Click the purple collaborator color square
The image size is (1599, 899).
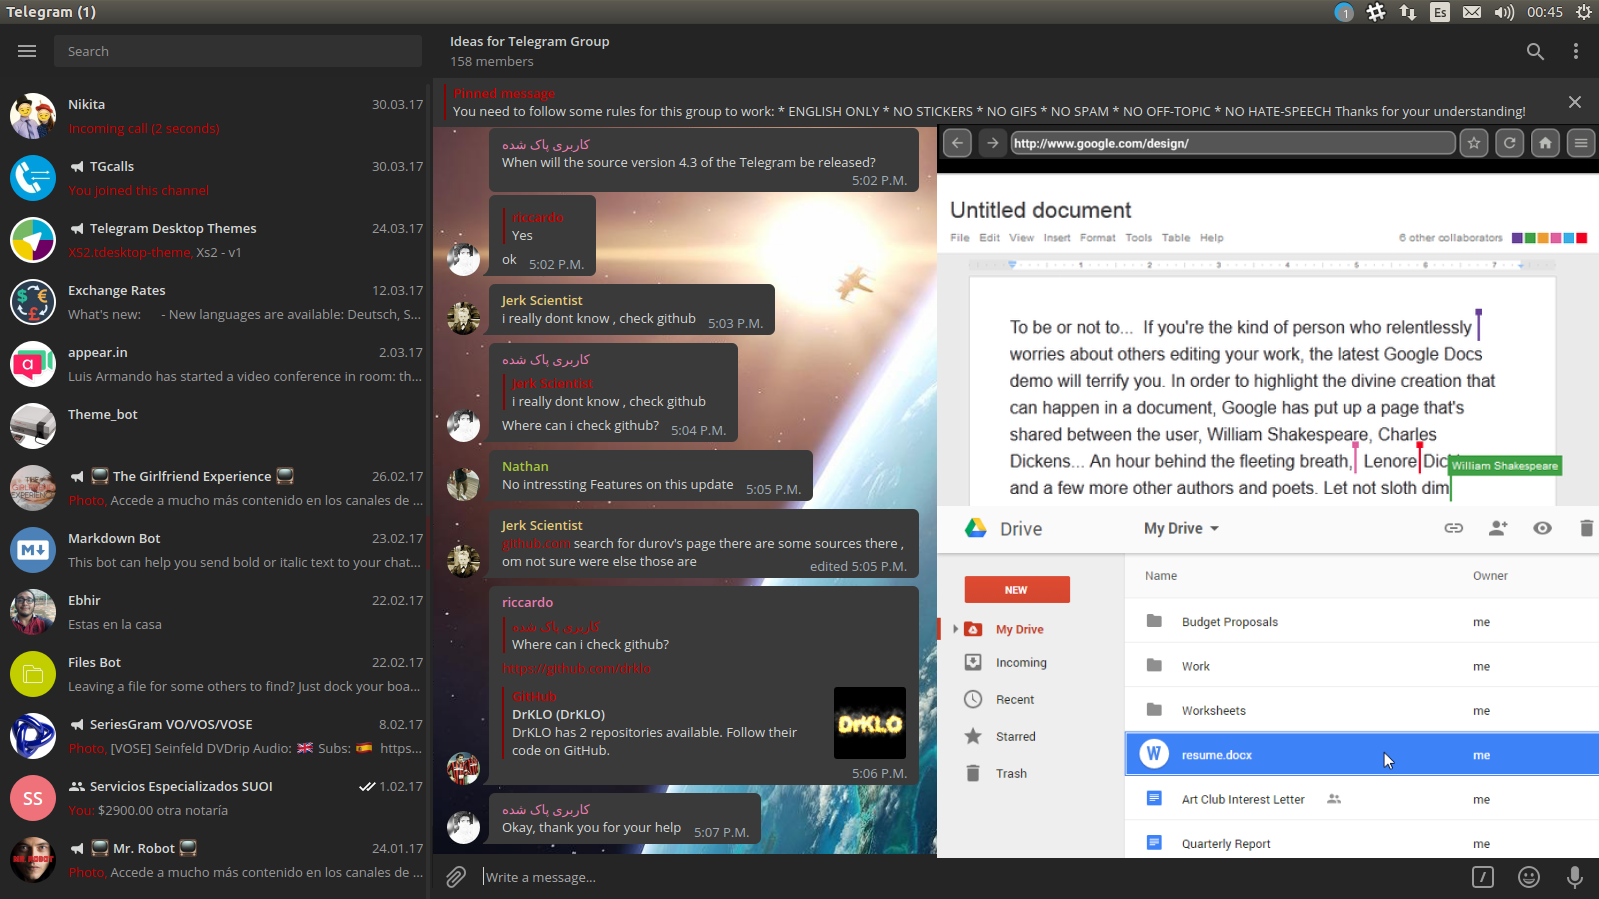(x=1517, y=238)
